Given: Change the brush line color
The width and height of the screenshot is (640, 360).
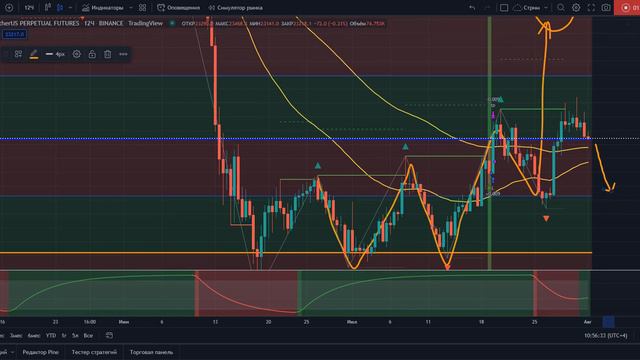Looking at the screenshot, I should pos(34,54).
